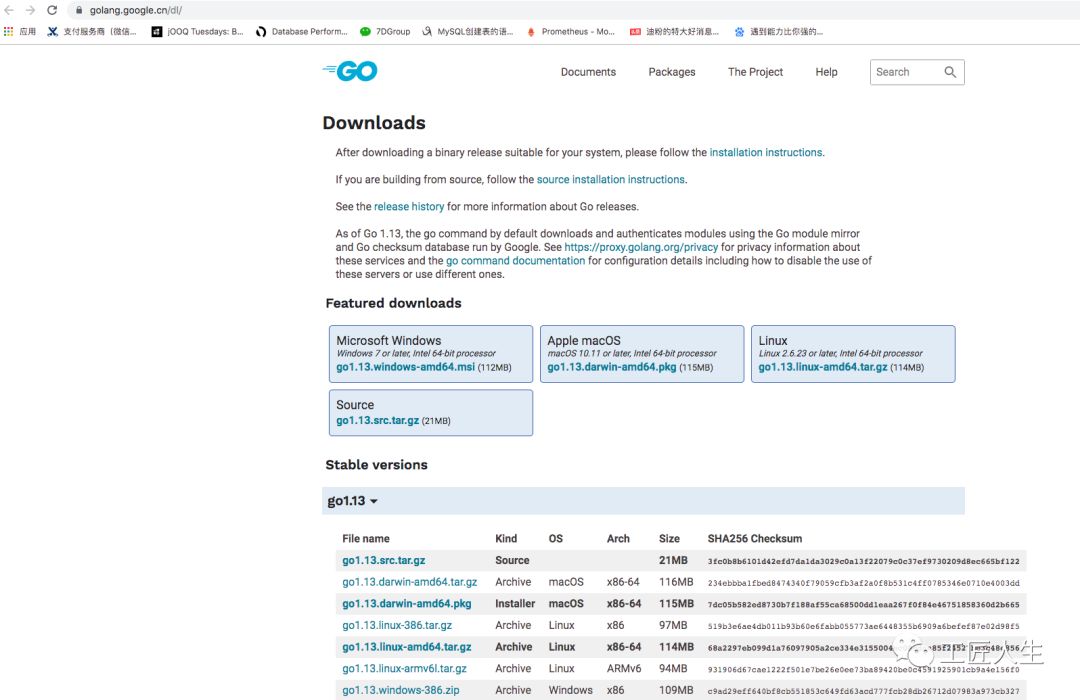Open The Project menu
This screenshot has width=1080, height=700.
(756, 72)
